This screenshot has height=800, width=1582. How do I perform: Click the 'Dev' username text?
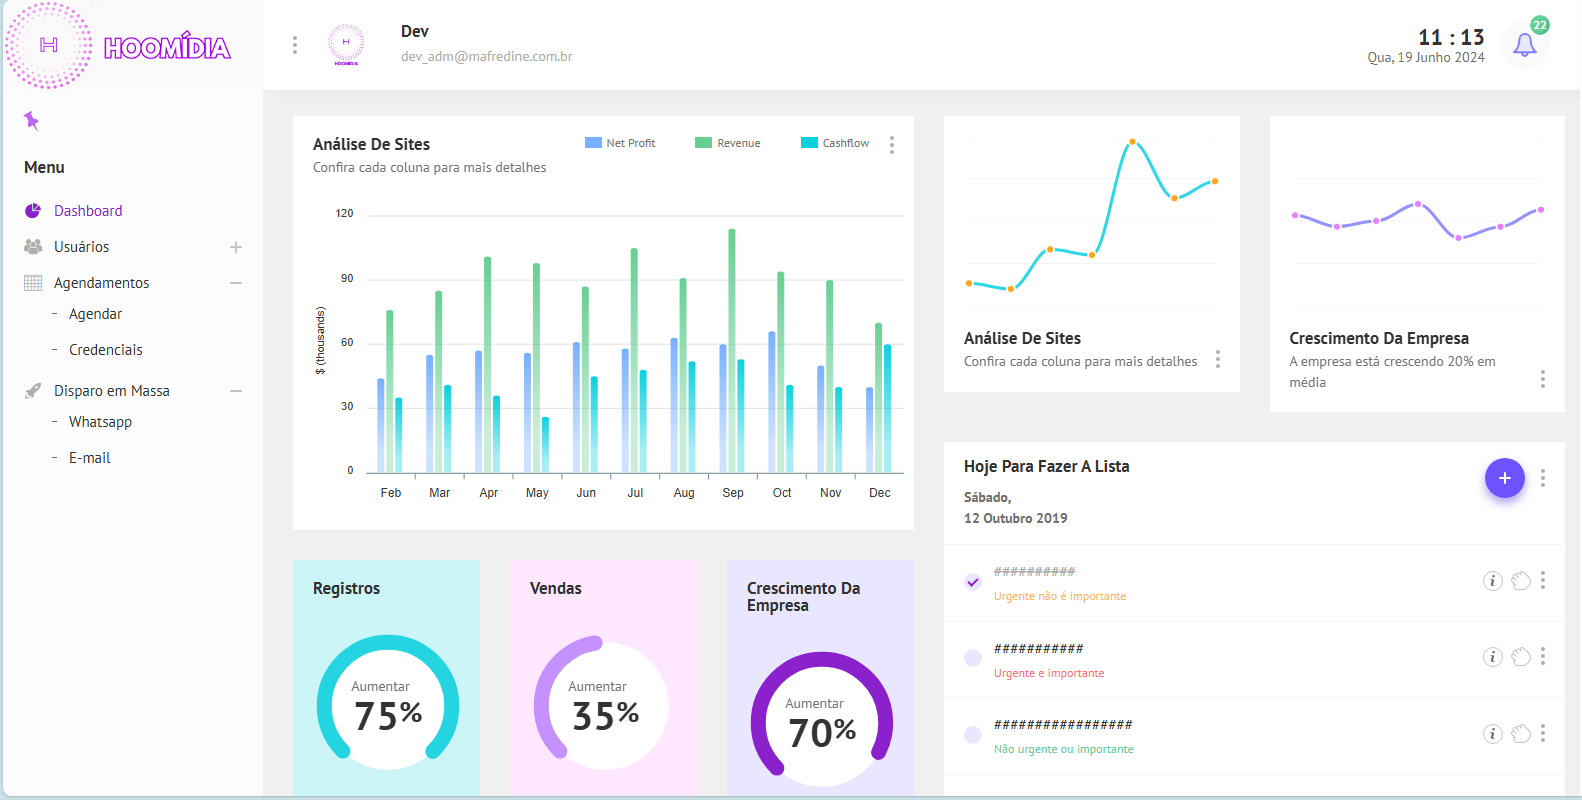tap(415, 32)
